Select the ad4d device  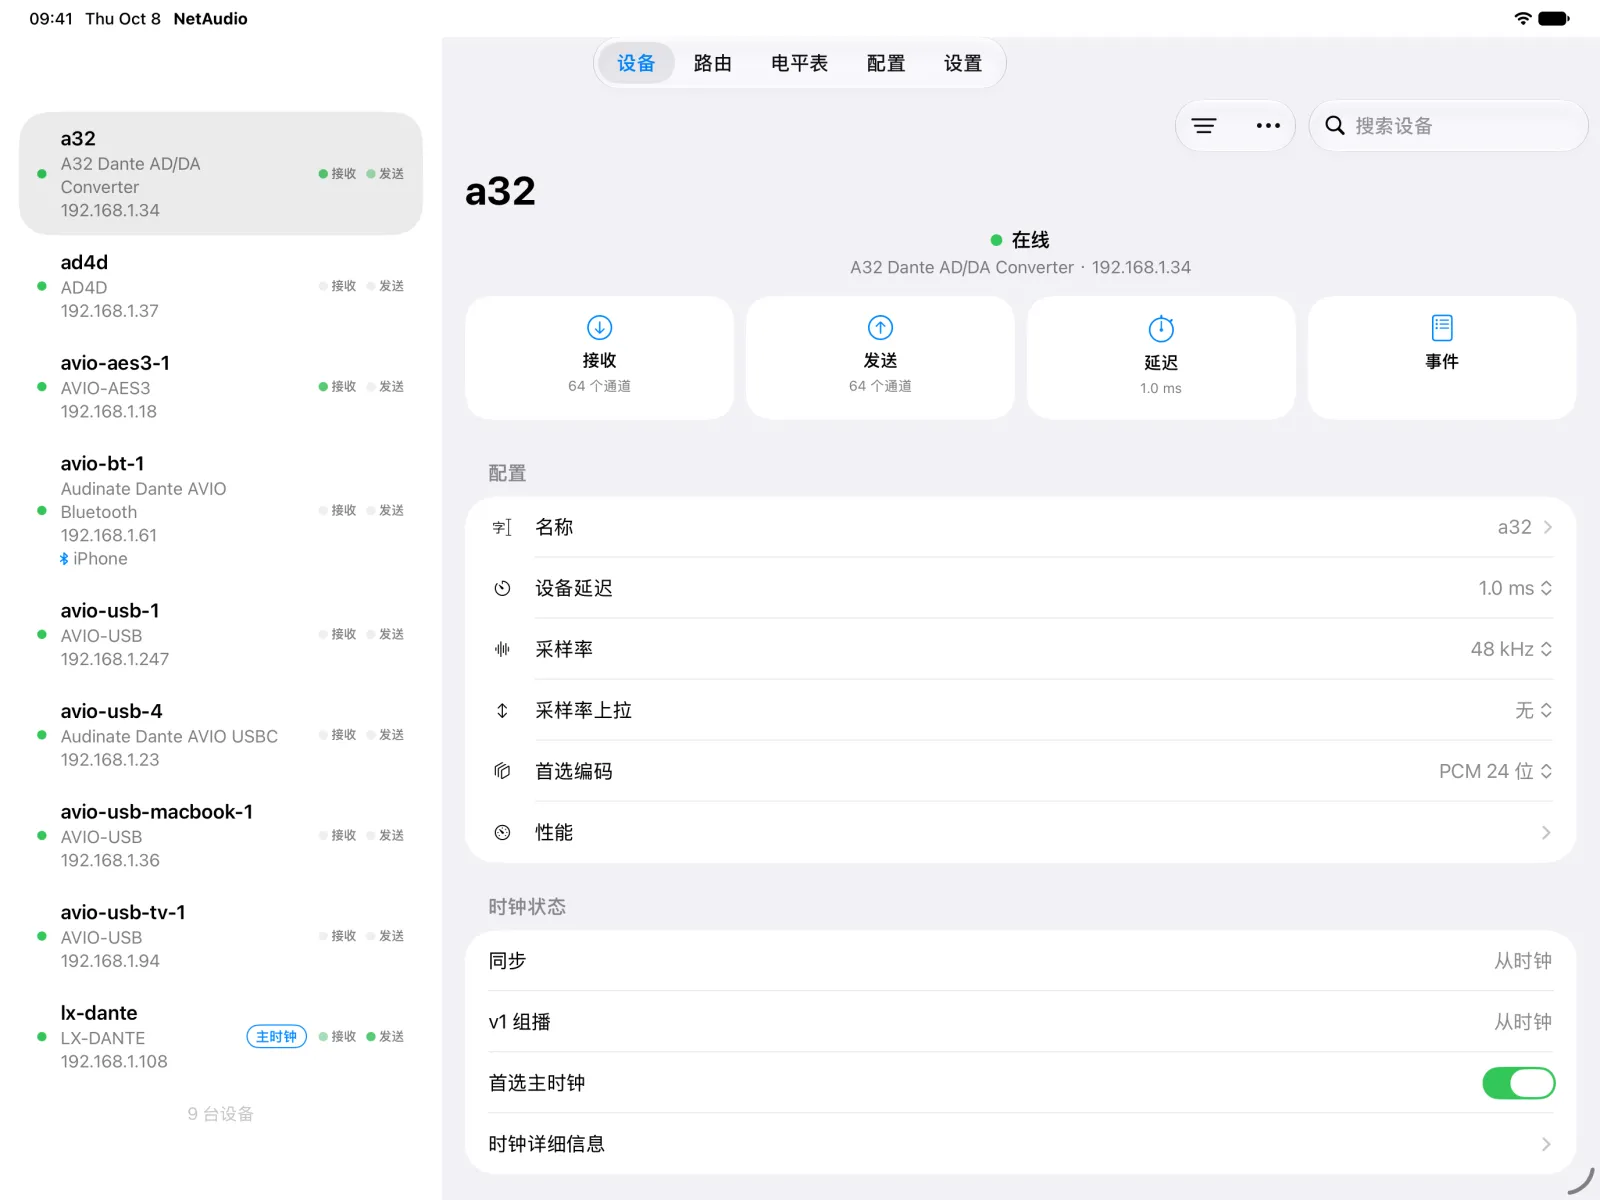coord(221,286)
